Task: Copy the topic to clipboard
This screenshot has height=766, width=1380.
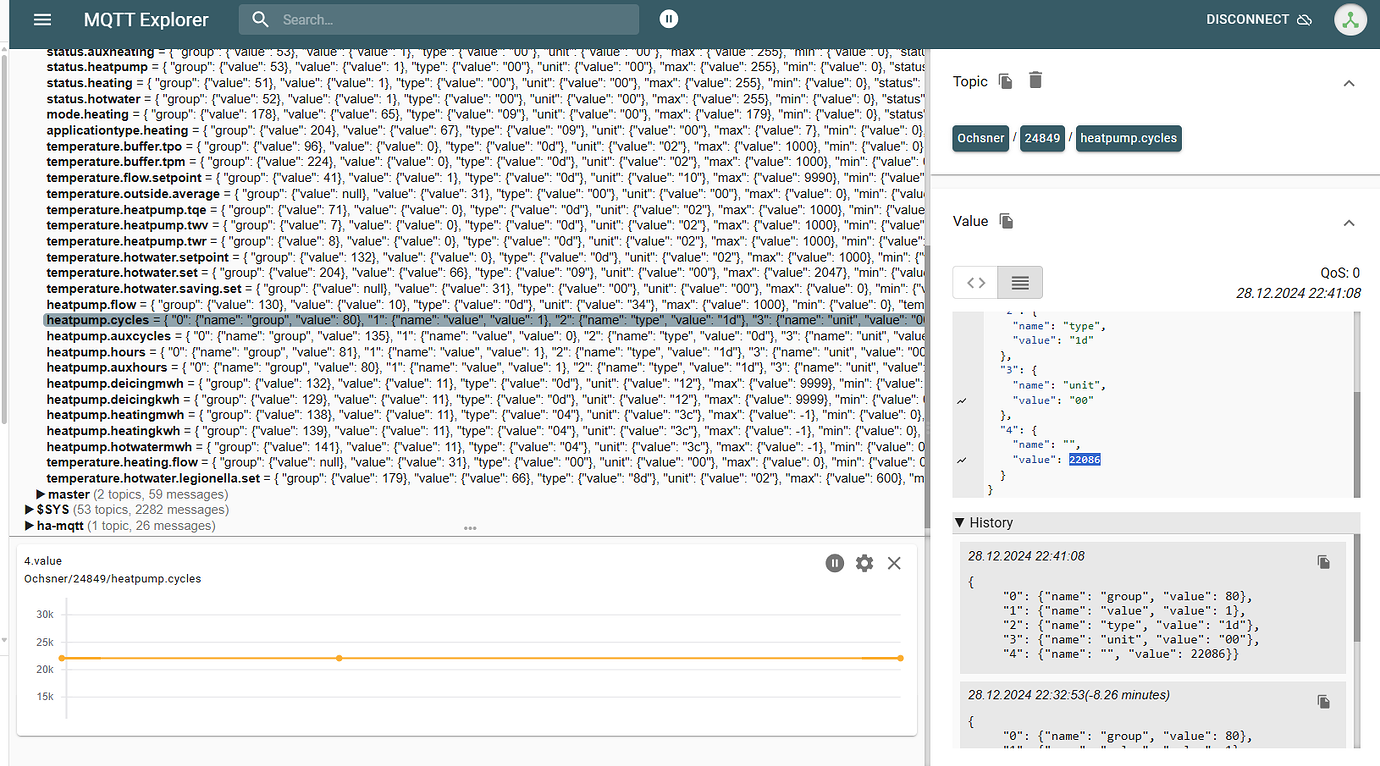Action: pos(1006,81)
